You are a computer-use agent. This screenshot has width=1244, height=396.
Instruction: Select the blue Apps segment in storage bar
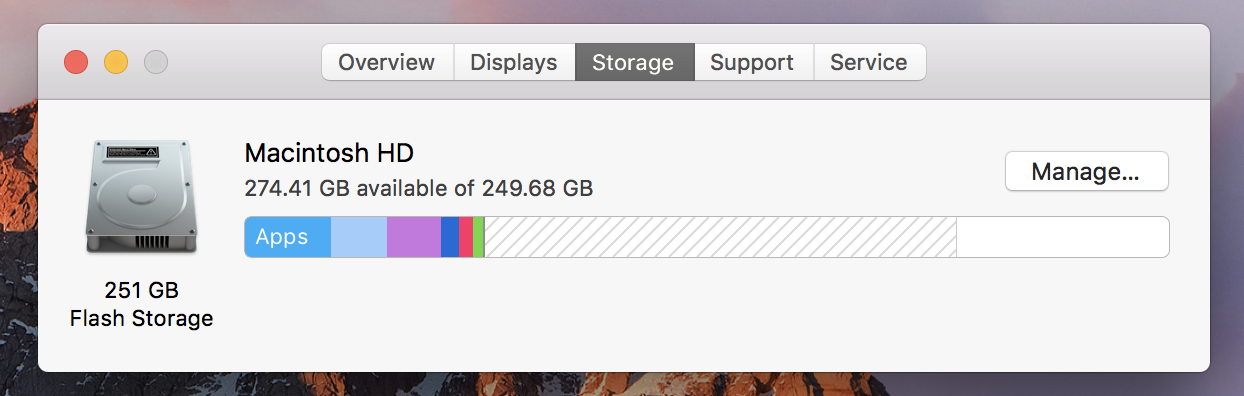pos(288,237)
